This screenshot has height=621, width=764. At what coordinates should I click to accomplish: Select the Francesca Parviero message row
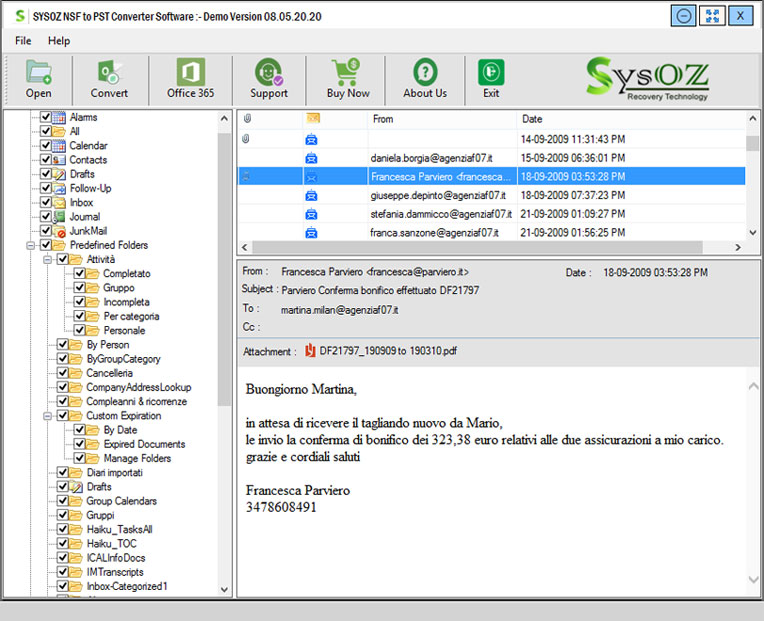[491, 176]
